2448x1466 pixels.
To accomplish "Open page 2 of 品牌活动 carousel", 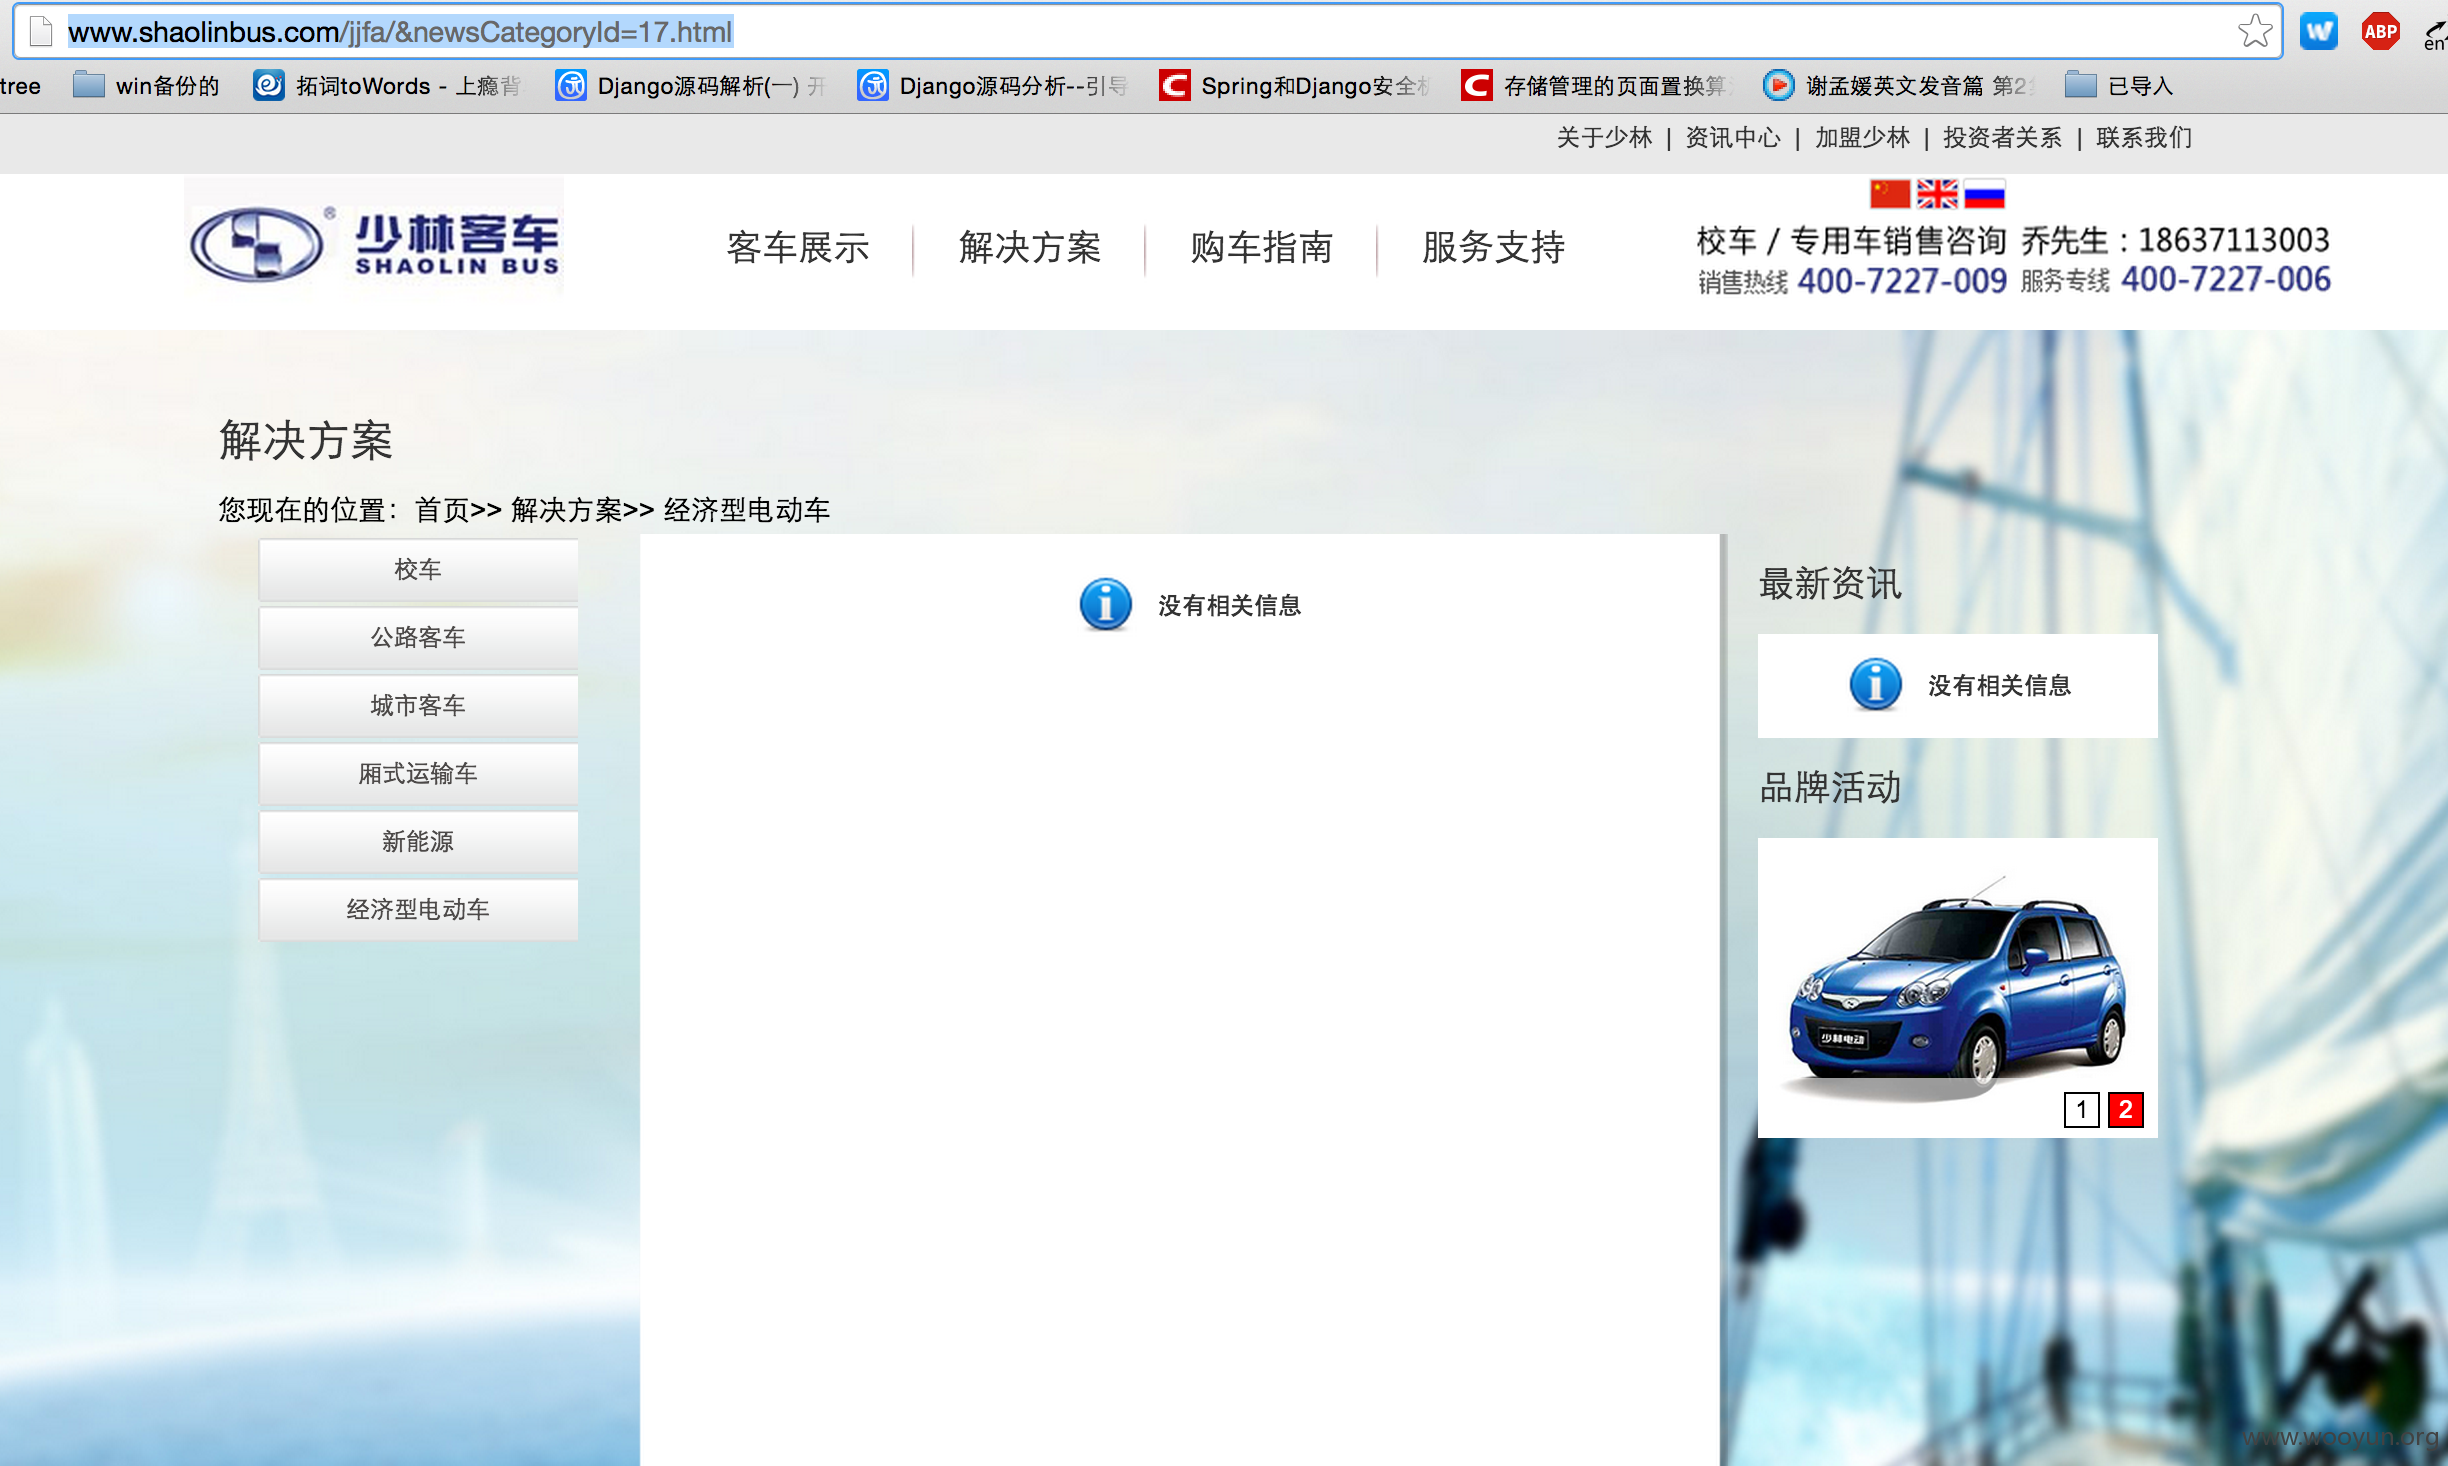I will click(x=2125, y=1110).
